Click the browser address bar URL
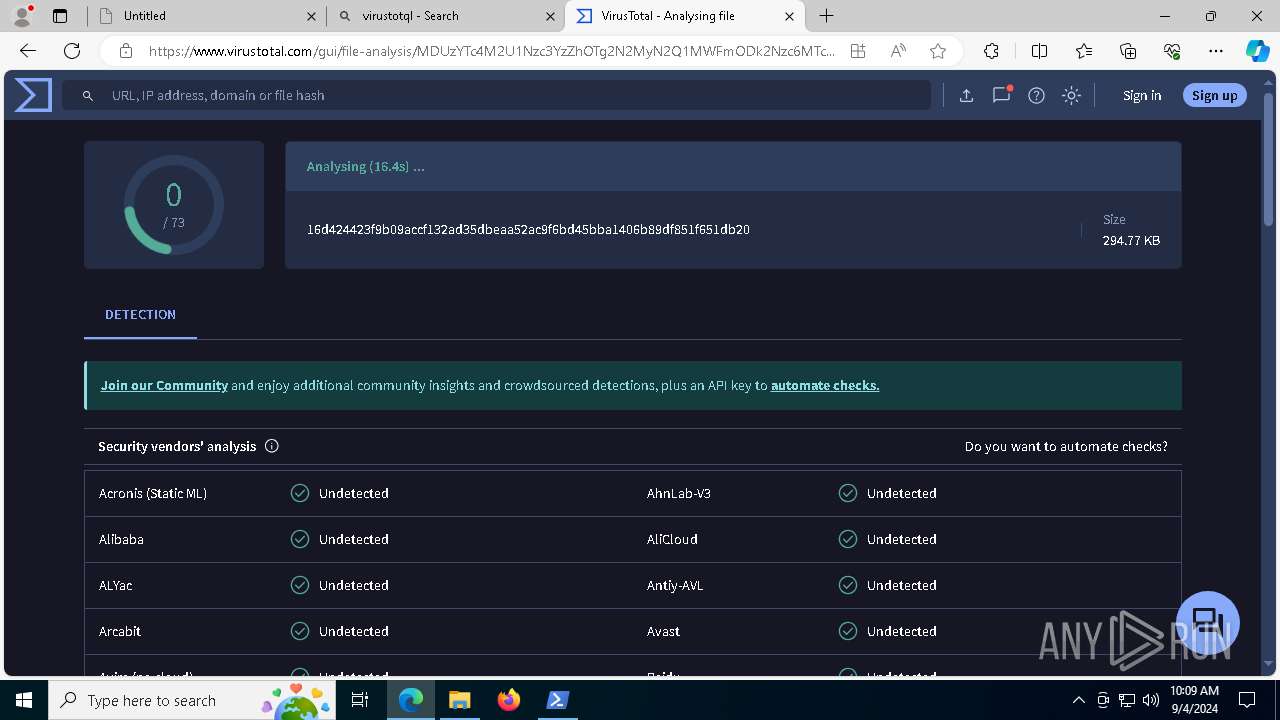Viewport: 1280px width, 720px height. (x=492, y=51)
